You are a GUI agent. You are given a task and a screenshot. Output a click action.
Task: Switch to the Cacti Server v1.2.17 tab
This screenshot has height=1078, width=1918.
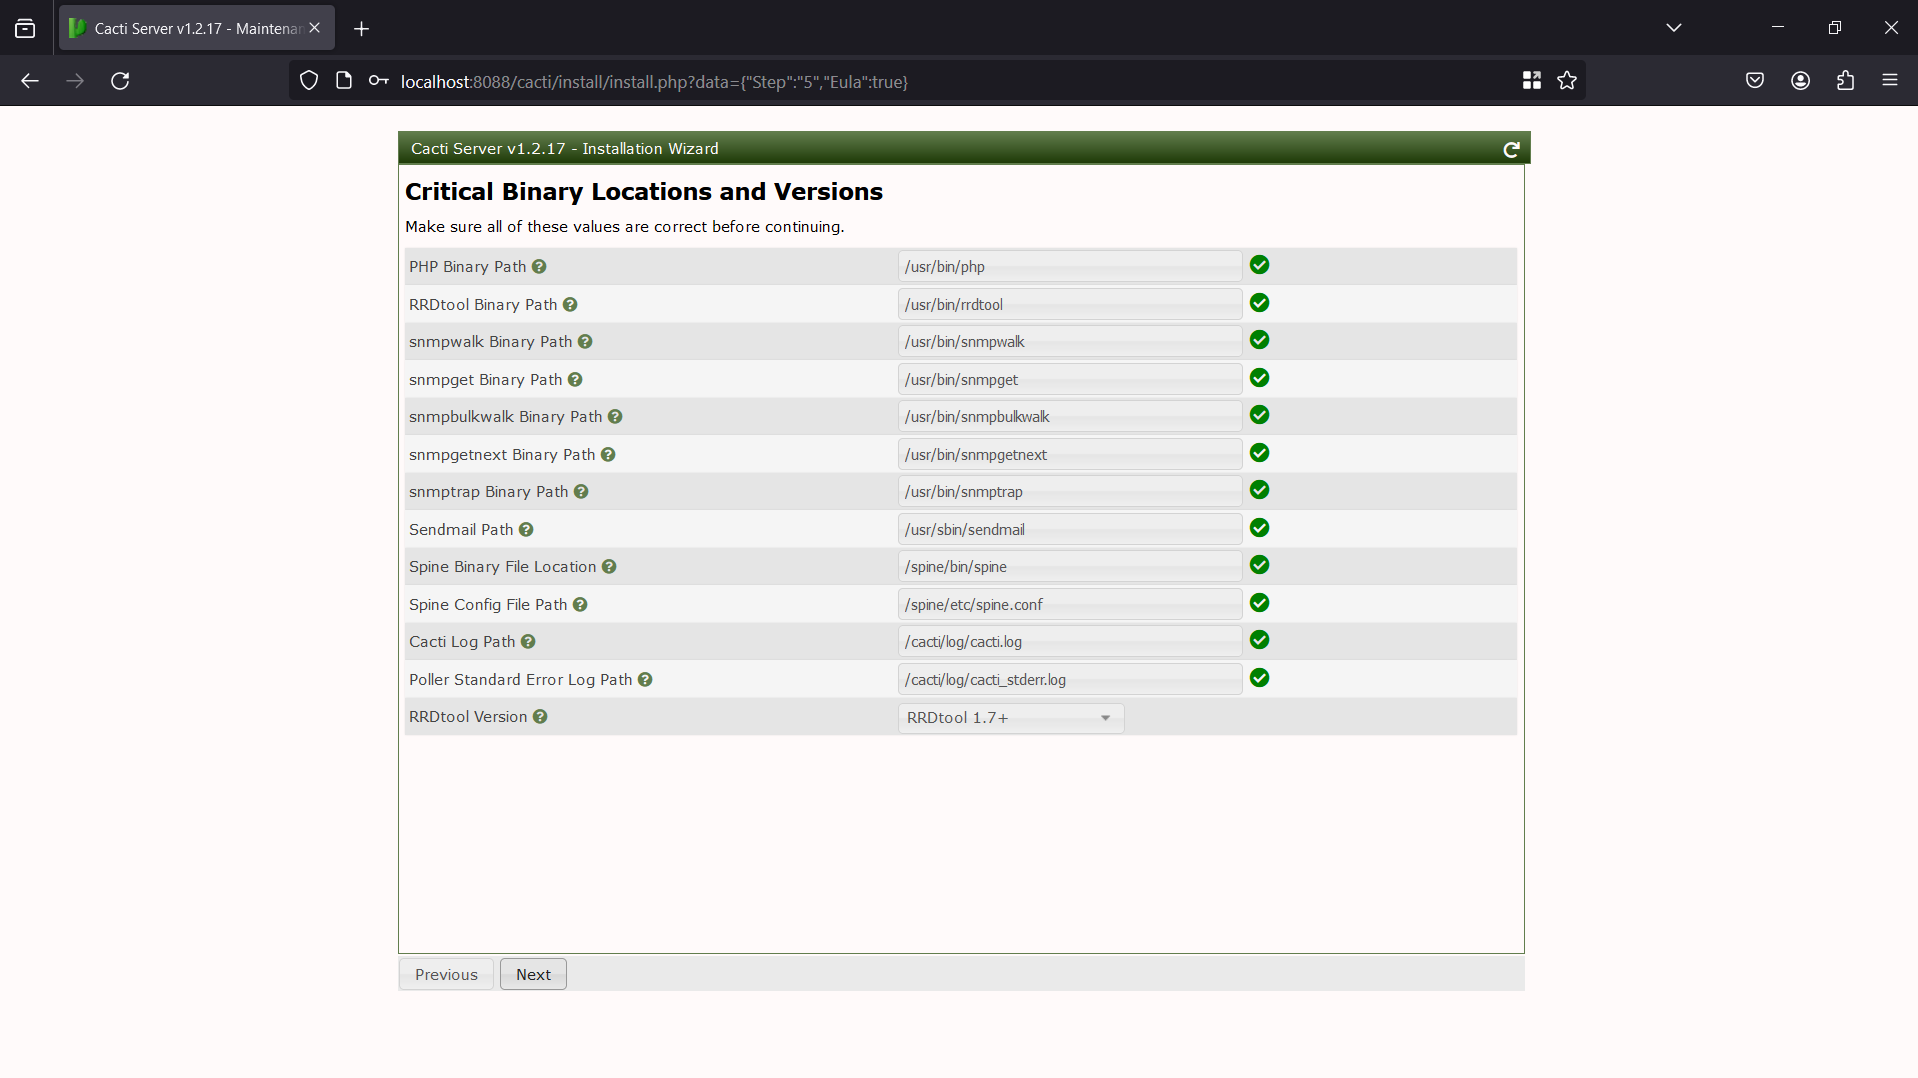pyautogui.click(x=197, y=28)
